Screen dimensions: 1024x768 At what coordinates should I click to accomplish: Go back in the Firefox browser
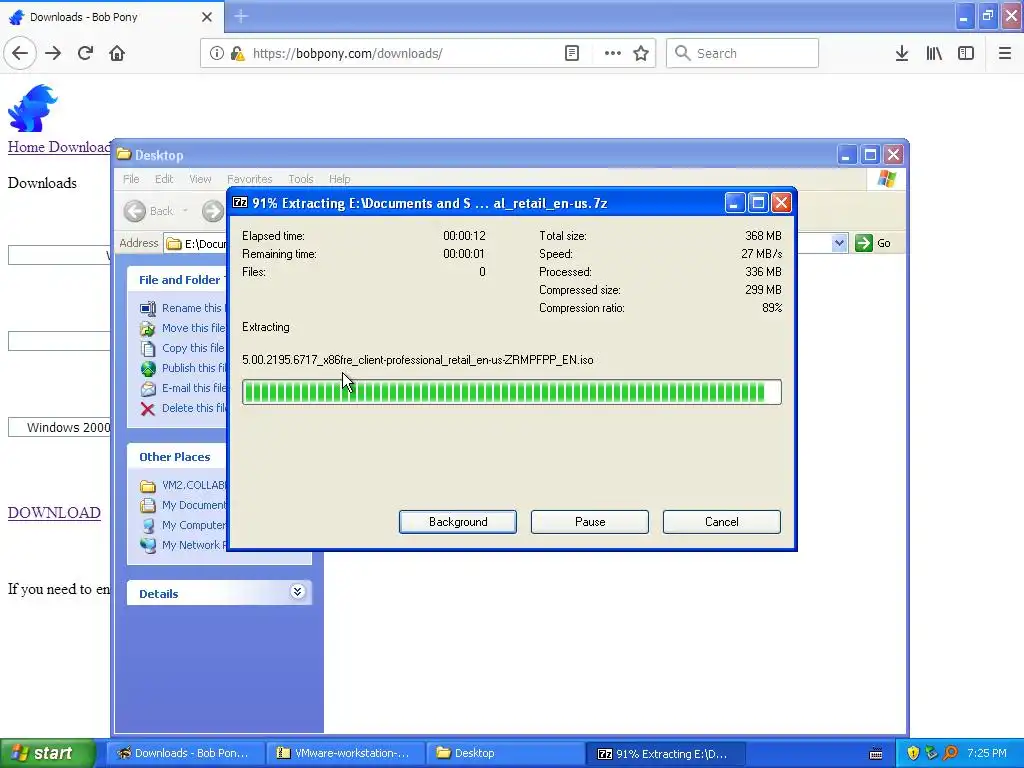click(20, 53)
